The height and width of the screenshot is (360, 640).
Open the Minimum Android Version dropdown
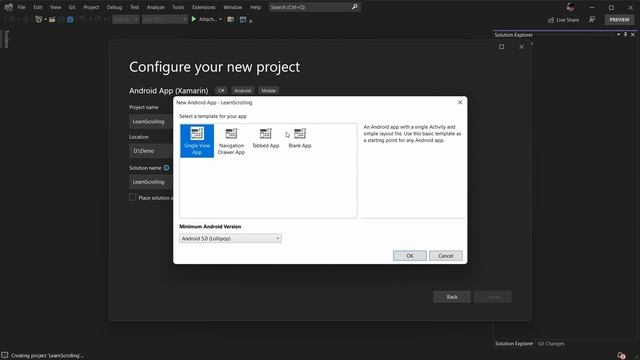point(230,238)
